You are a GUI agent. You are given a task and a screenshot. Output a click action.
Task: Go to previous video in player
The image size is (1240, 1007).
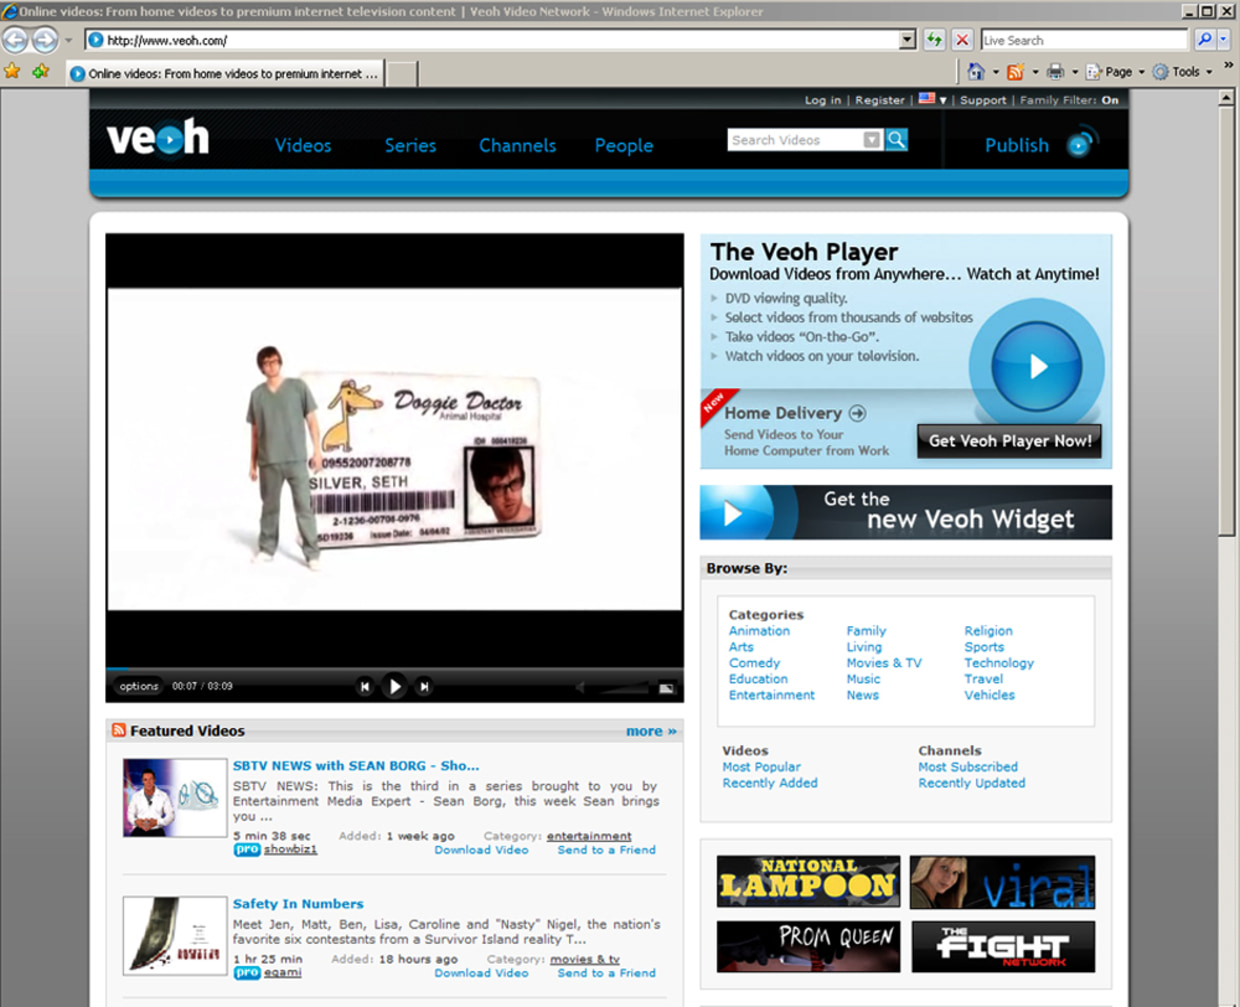365,686
